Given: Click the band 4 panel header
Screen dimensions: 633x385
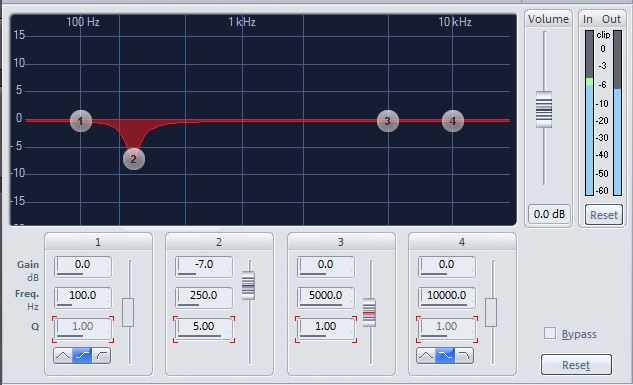Looking at the screenshot, I should pos(462,242).
